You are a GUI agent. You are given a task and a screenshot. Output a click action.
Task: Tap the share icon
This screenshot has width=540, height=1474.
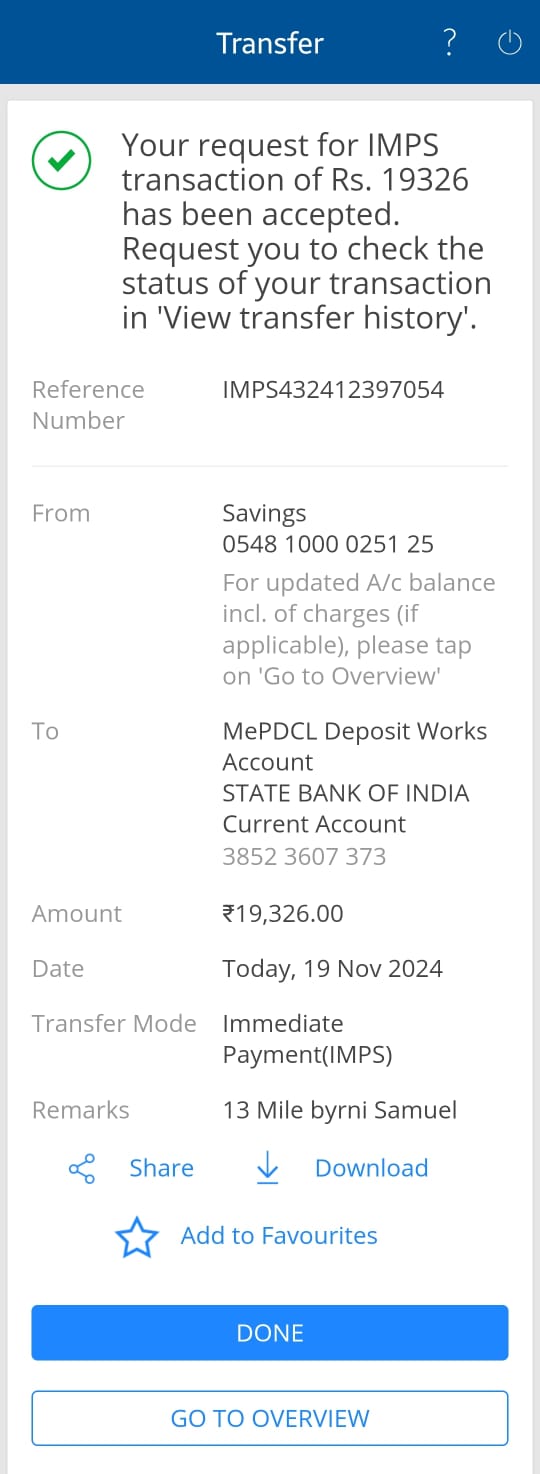(82, 1168)
